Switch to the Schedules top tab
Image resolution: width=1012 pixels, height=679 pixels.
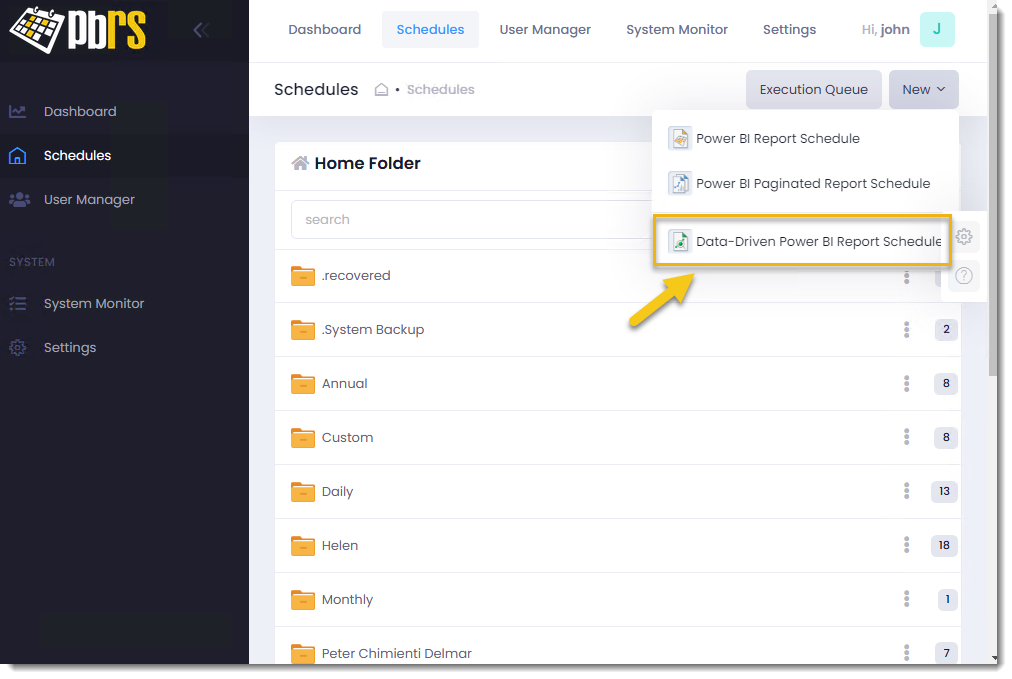tap(430, 30)
